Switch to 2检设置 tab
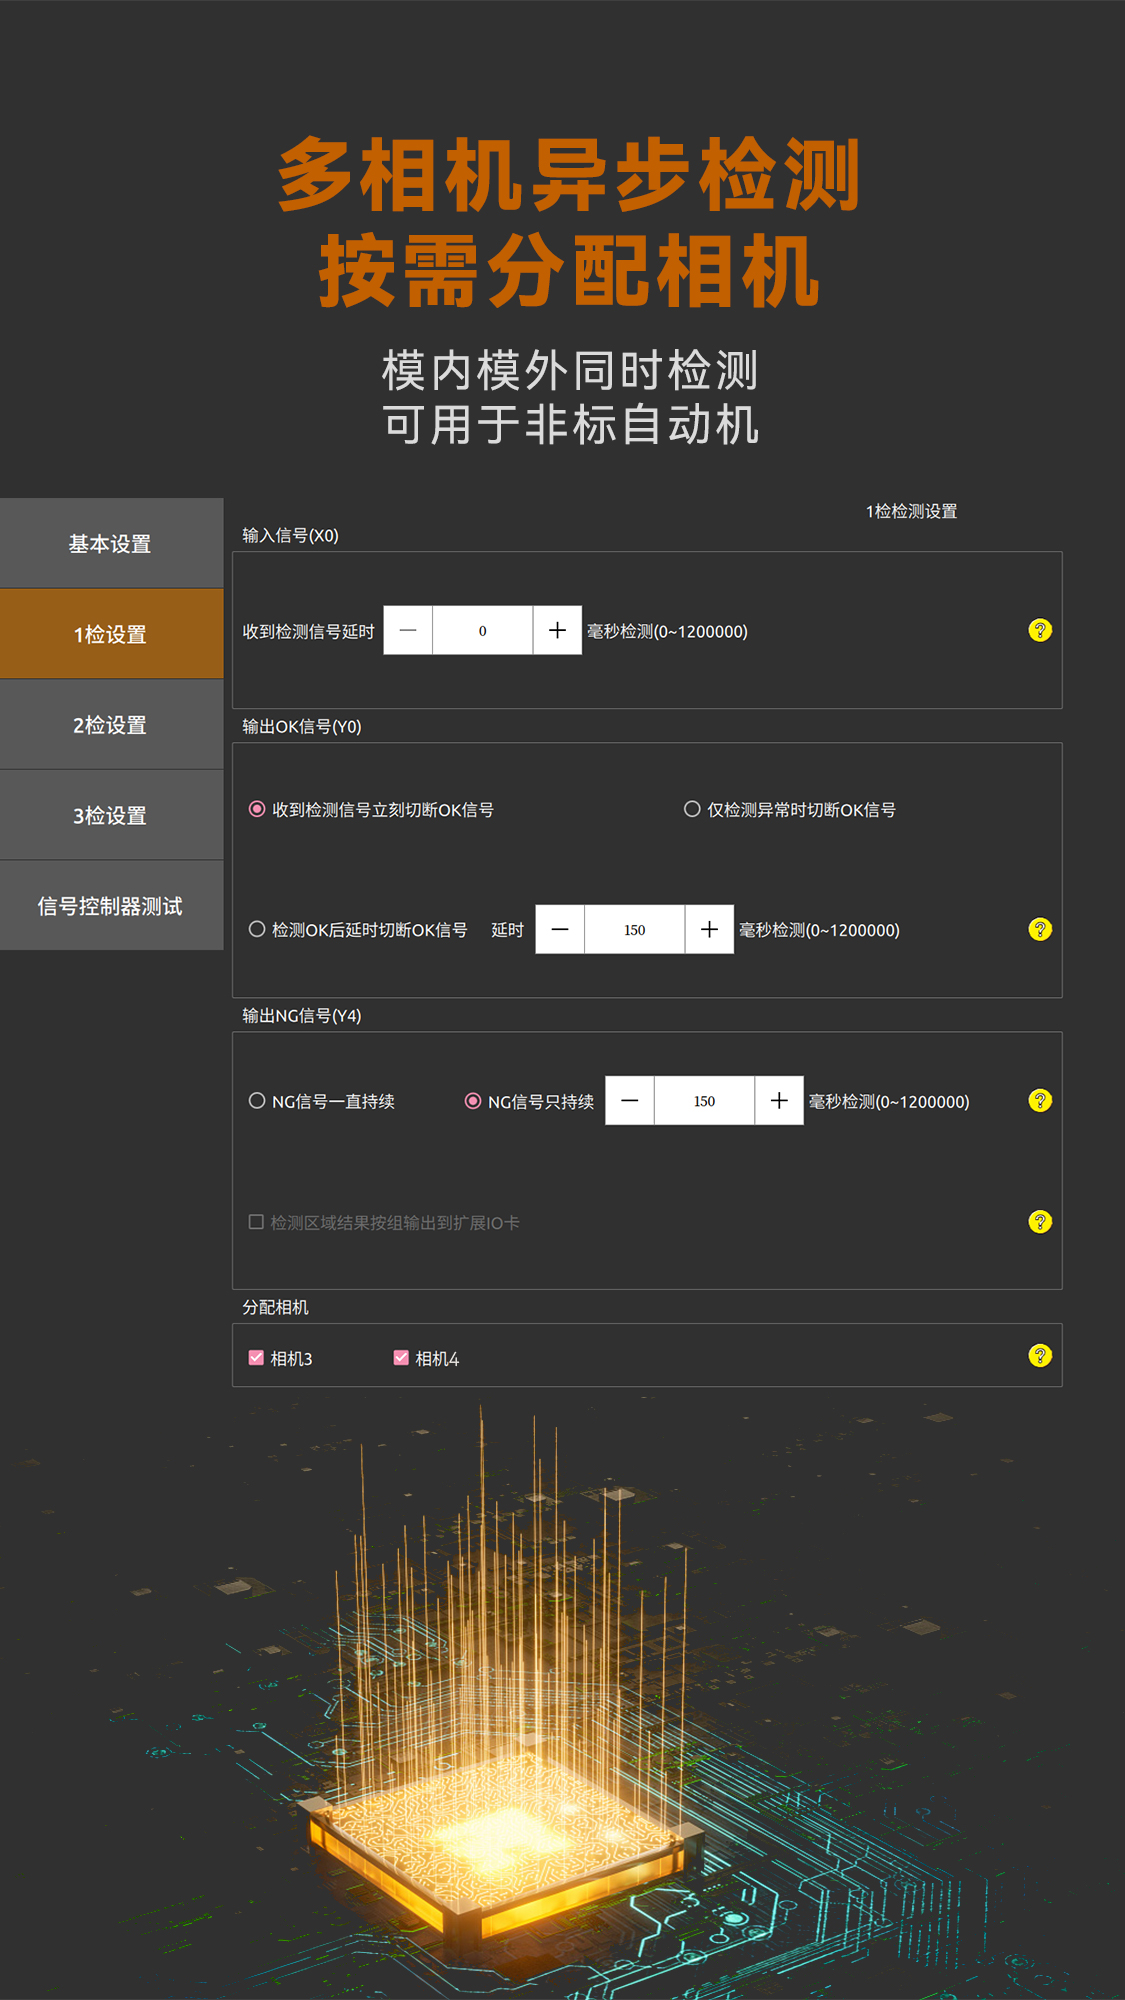Image resolution: width=1125 pixels, height=2000 pixels. tap(111, 725)
